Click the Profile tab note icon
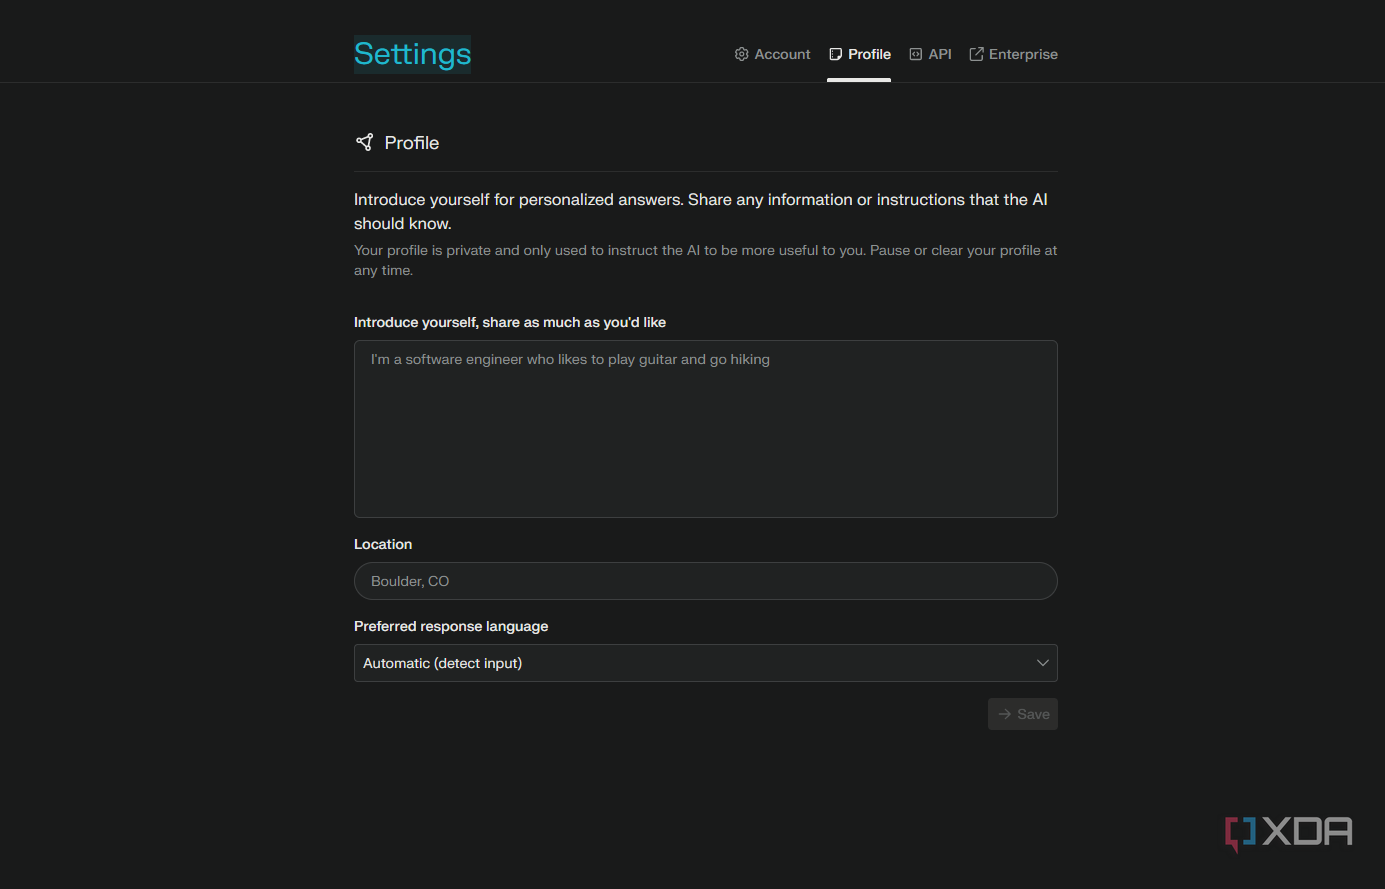Viewport: 1385px width, 889px height. (x=836, y=54)
